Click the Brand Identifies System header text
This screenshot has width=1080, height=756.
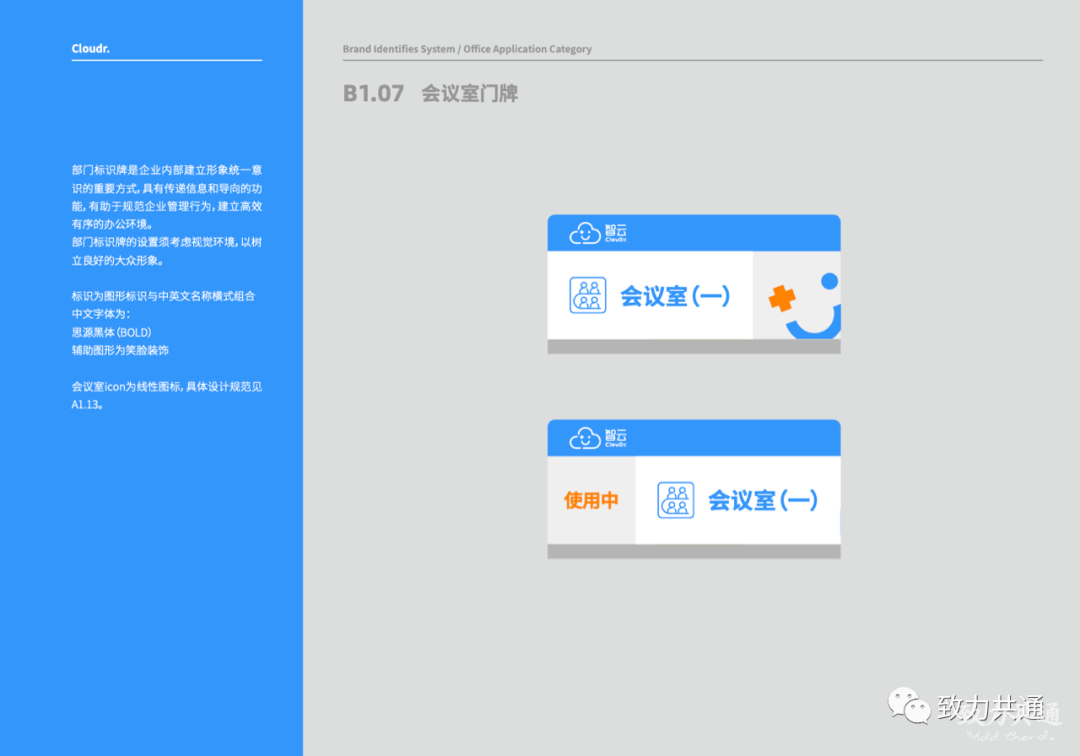(x=467, y=49)
